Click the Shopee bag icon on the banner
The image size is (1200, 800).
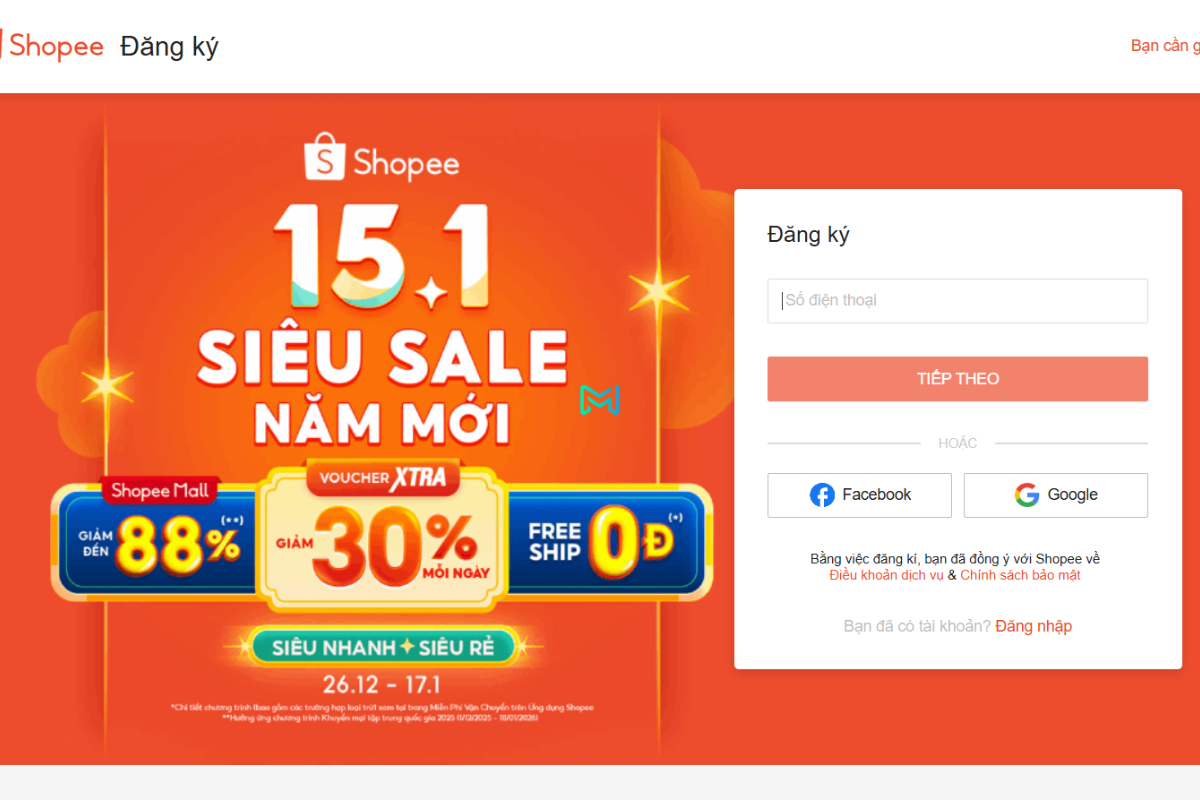[325, 157]
